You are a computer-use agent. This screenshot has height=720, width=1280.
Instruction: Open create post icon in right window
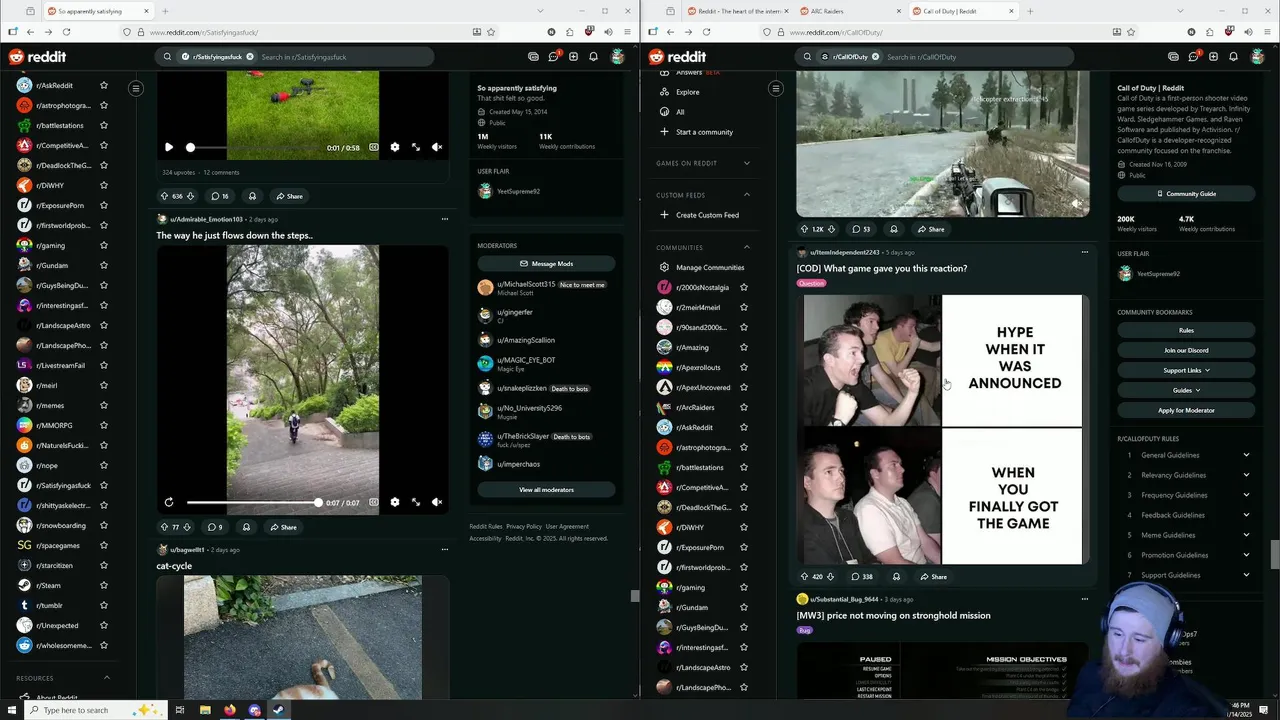pyautogui.click(x=1213, y=57)
